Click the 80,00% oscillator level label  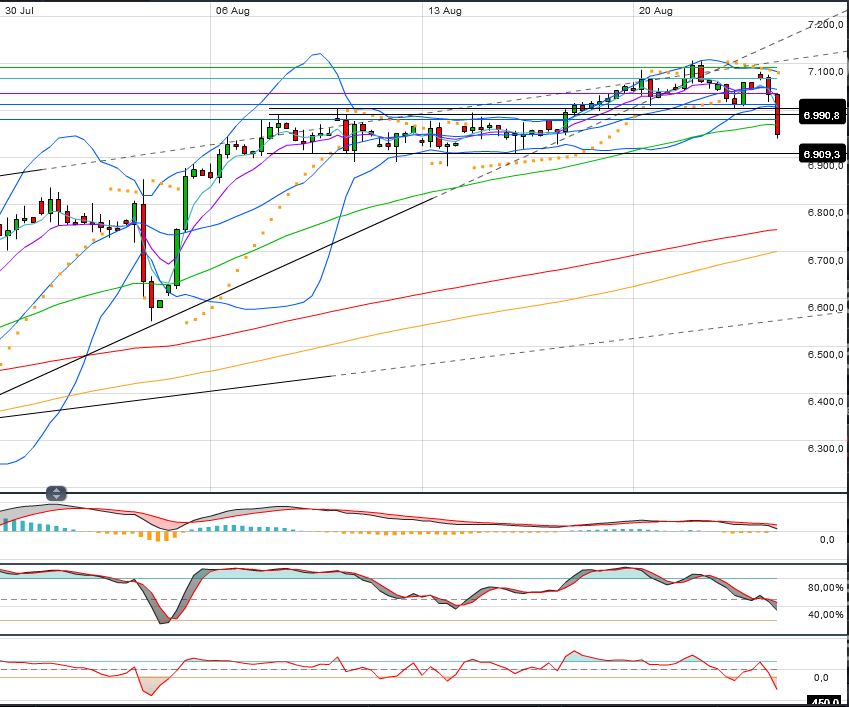pyautogui.click(x=825, y=588)
